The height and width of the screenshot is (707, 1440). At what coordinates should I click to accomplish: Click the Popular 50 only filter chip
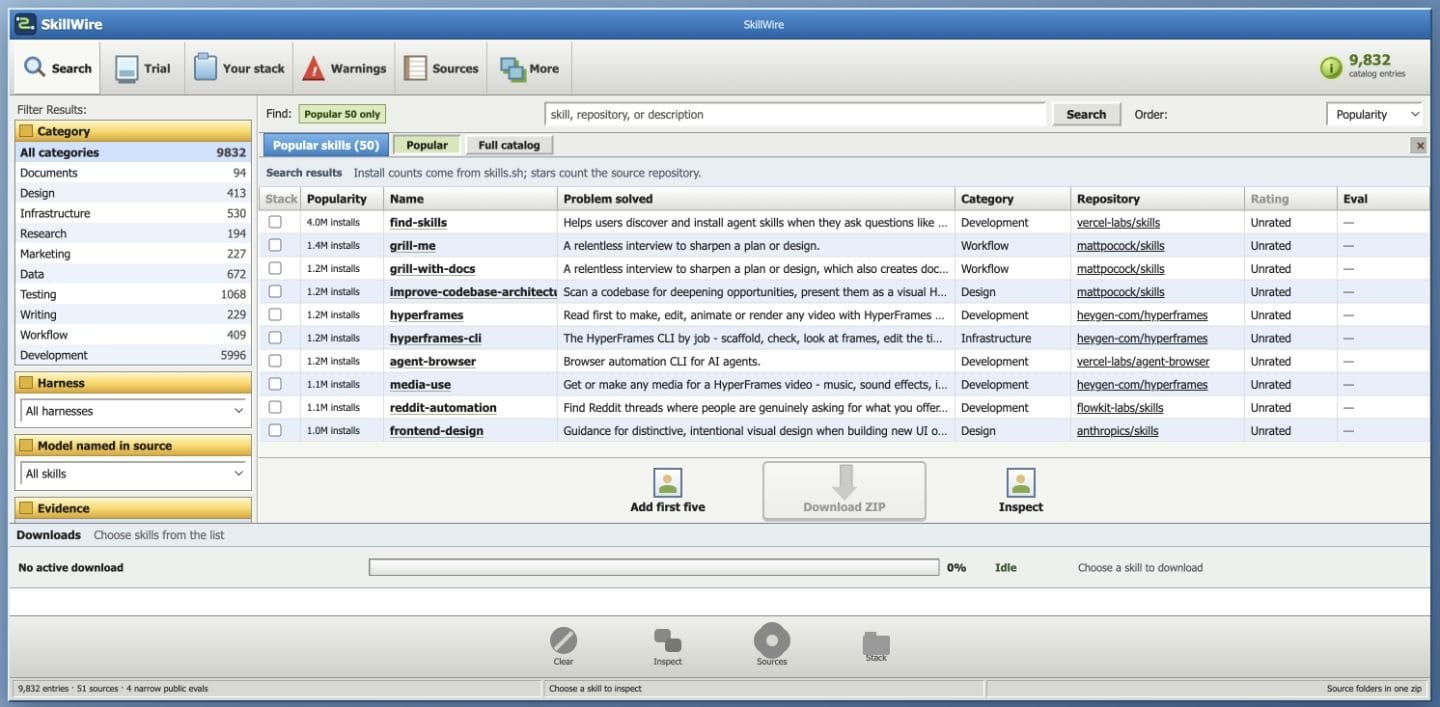point(343,114)
